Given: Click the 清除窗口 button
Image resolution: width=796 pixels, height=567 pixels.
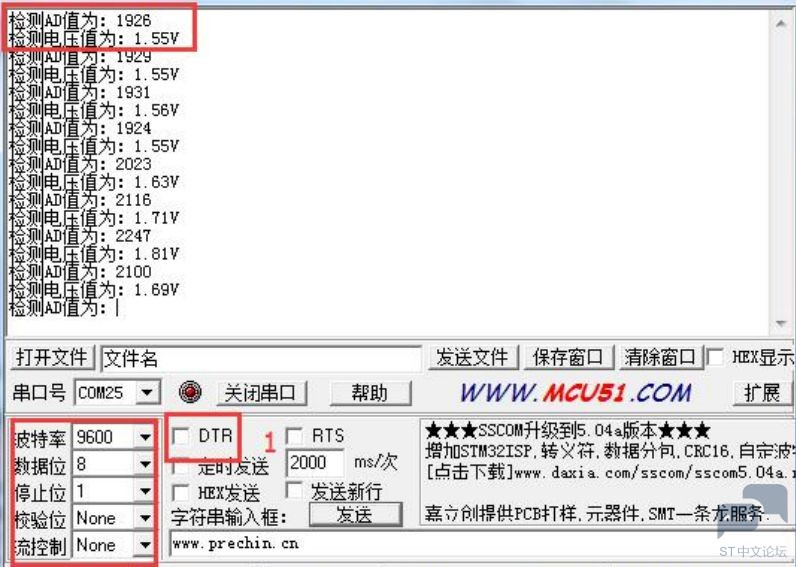Looking at the screenshot, I should coord(659,357).
